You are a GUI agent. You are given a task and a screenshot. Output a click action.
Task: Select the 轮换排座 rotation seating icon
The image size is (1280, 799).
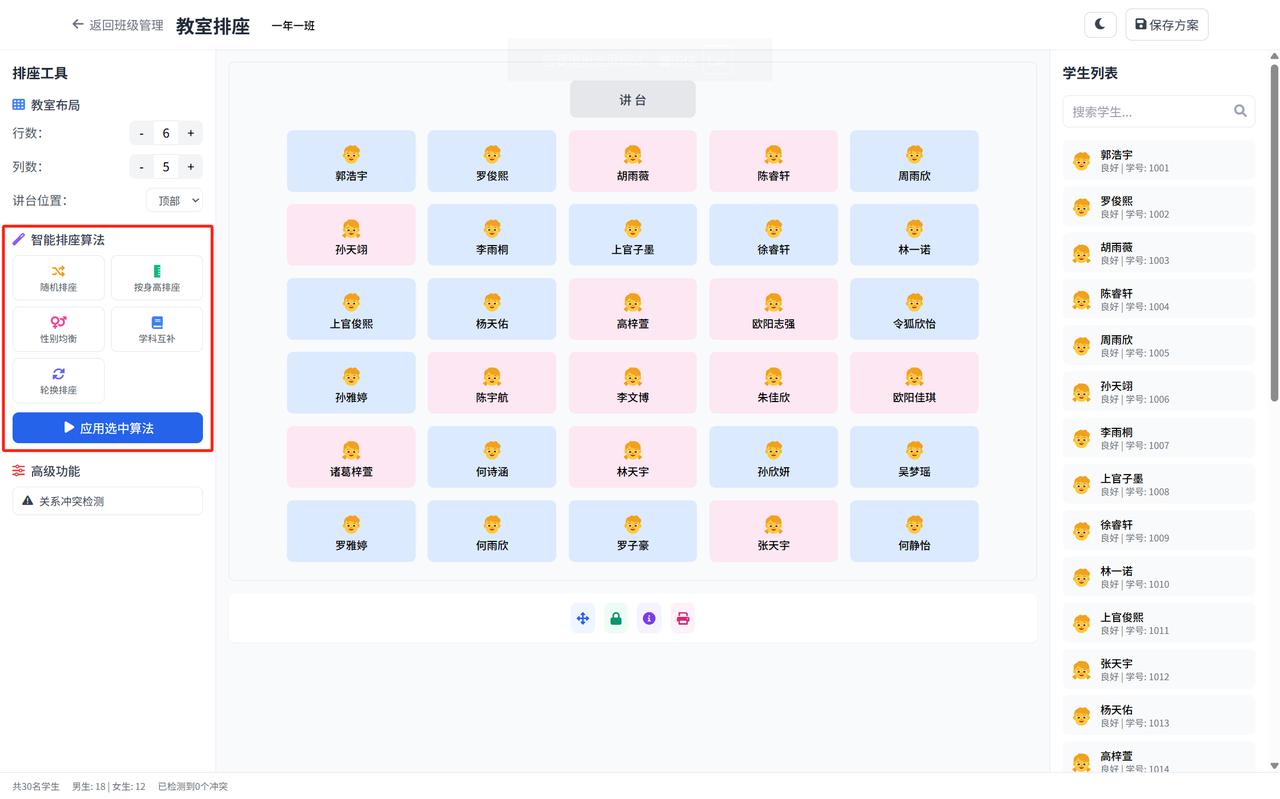(58, 380)
